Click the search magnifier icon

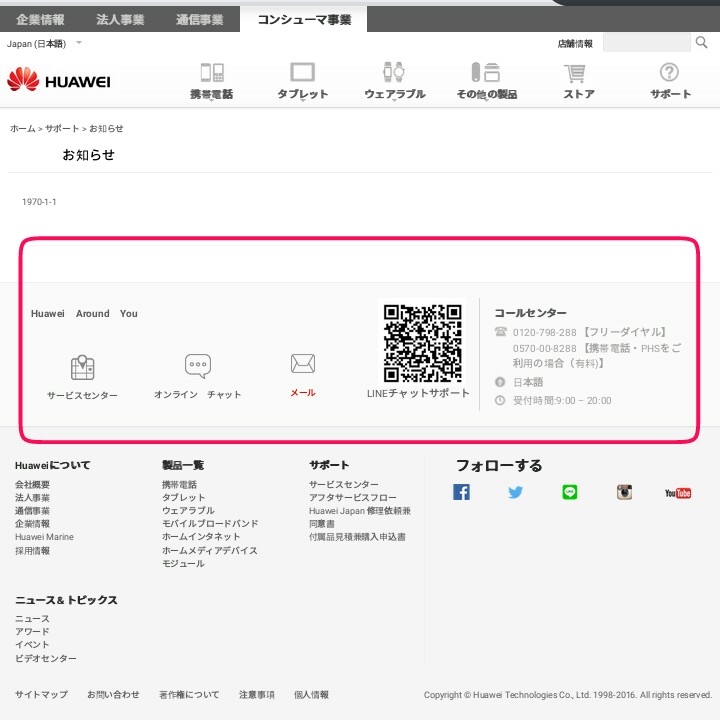coord(701,43)
